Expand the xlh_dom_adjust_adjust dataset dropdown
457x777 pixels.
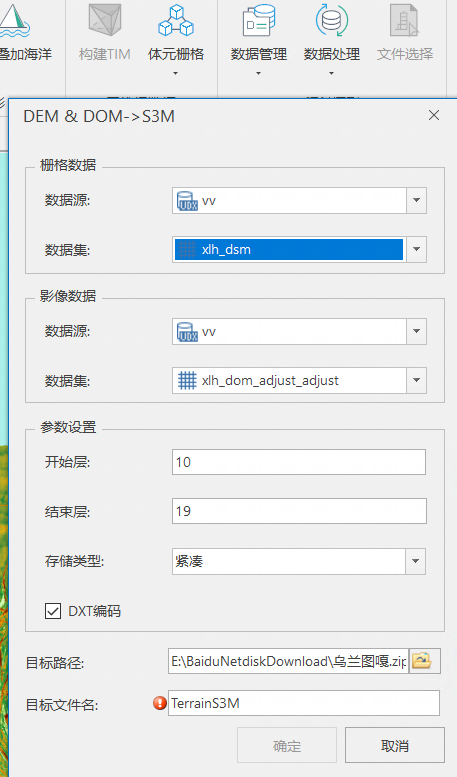point(416,381)
